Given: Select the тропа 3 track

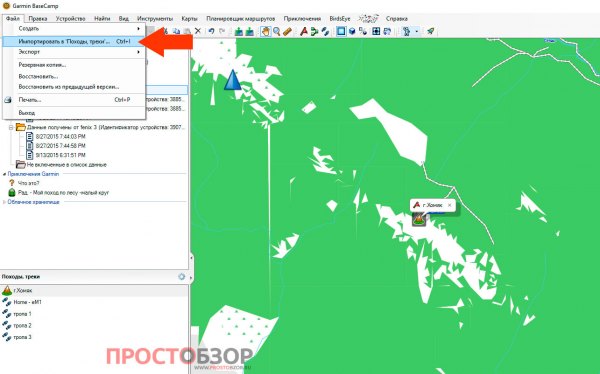Looking at the screenshot, I should pyautogui.click(x=94, y=337).
